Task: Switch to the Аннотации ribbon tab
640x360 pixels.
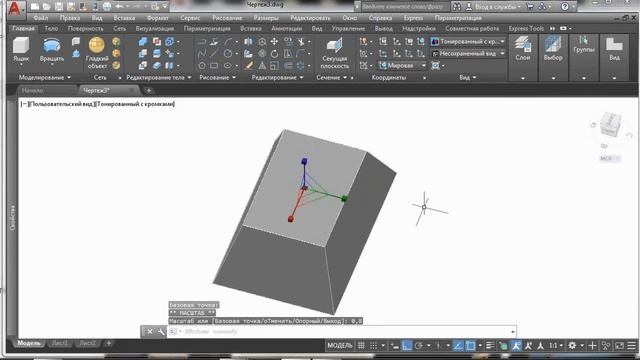Action: (287, 29)
